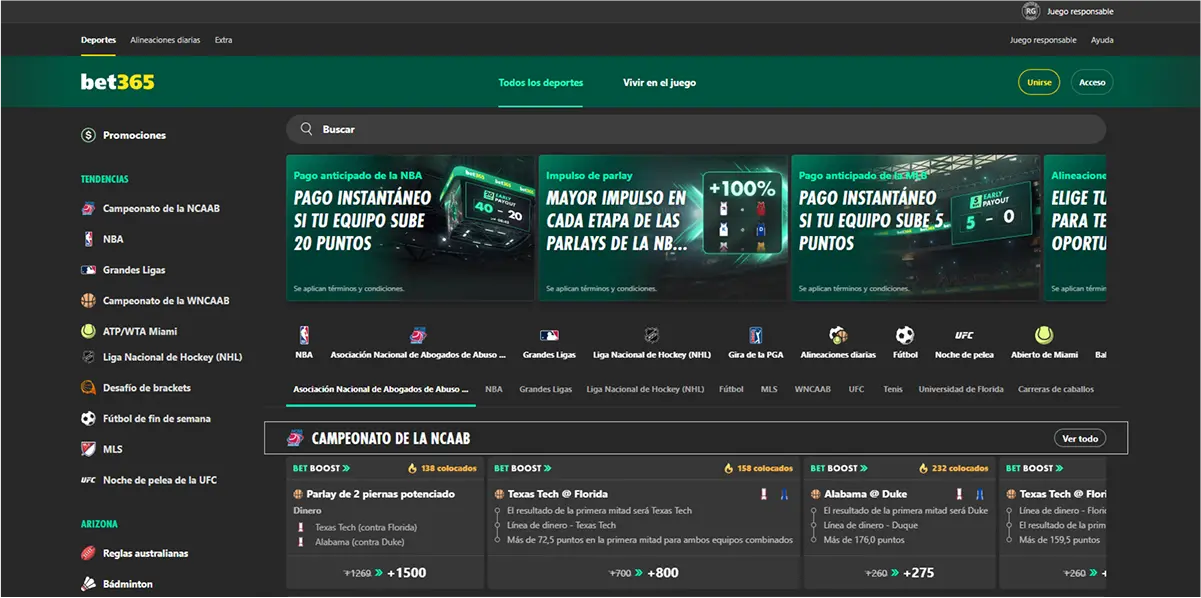Image resolution: width=1201 pixels, height=598 pixels.
Task: Click the ATP/WTA Miami tennis ball icon
Action: [x=88, y=331]
